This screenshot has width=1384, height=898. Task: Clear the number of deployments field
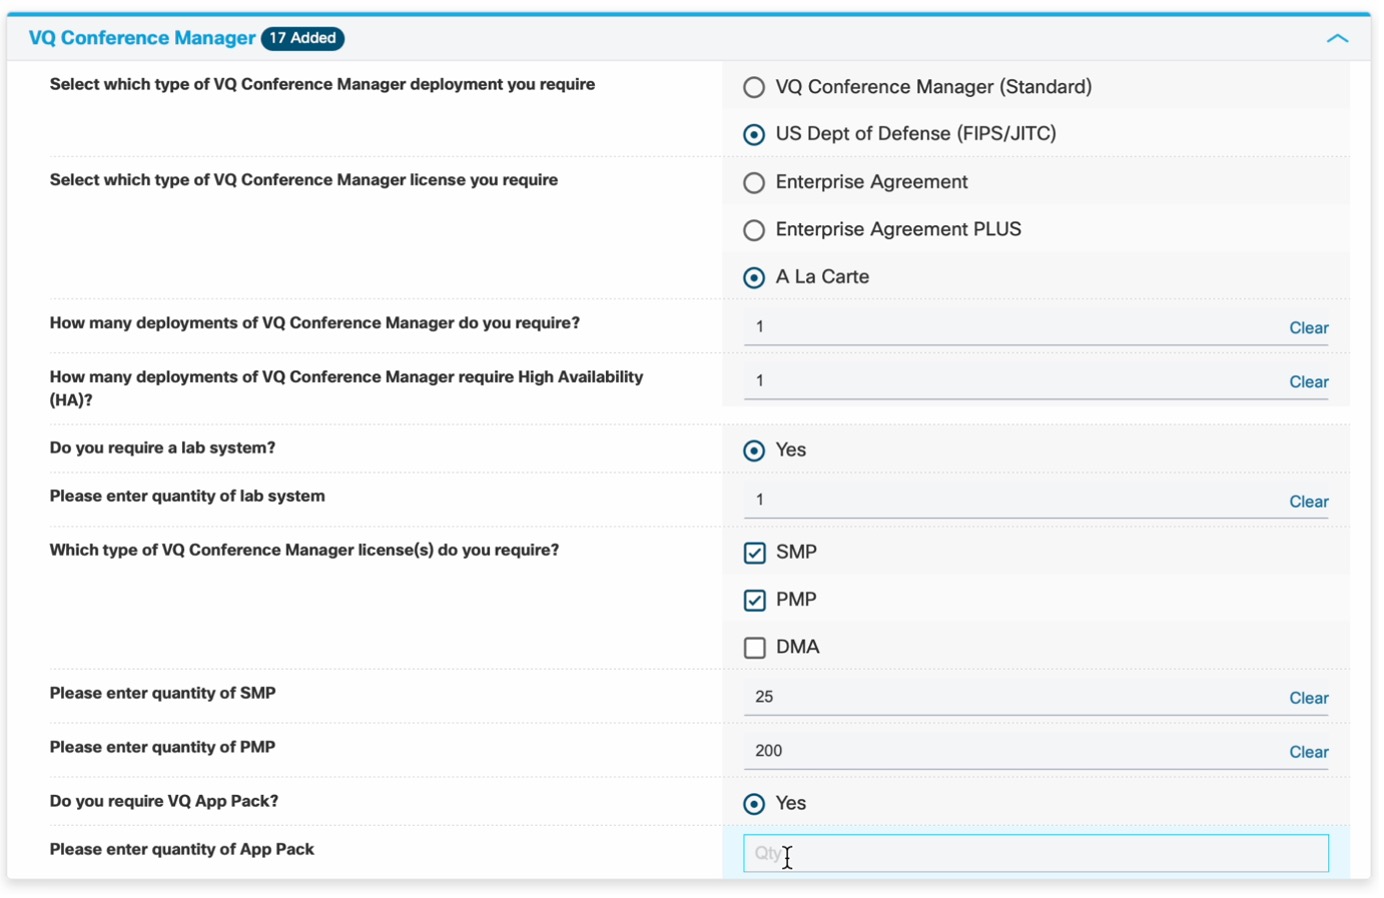[1308, 328]
